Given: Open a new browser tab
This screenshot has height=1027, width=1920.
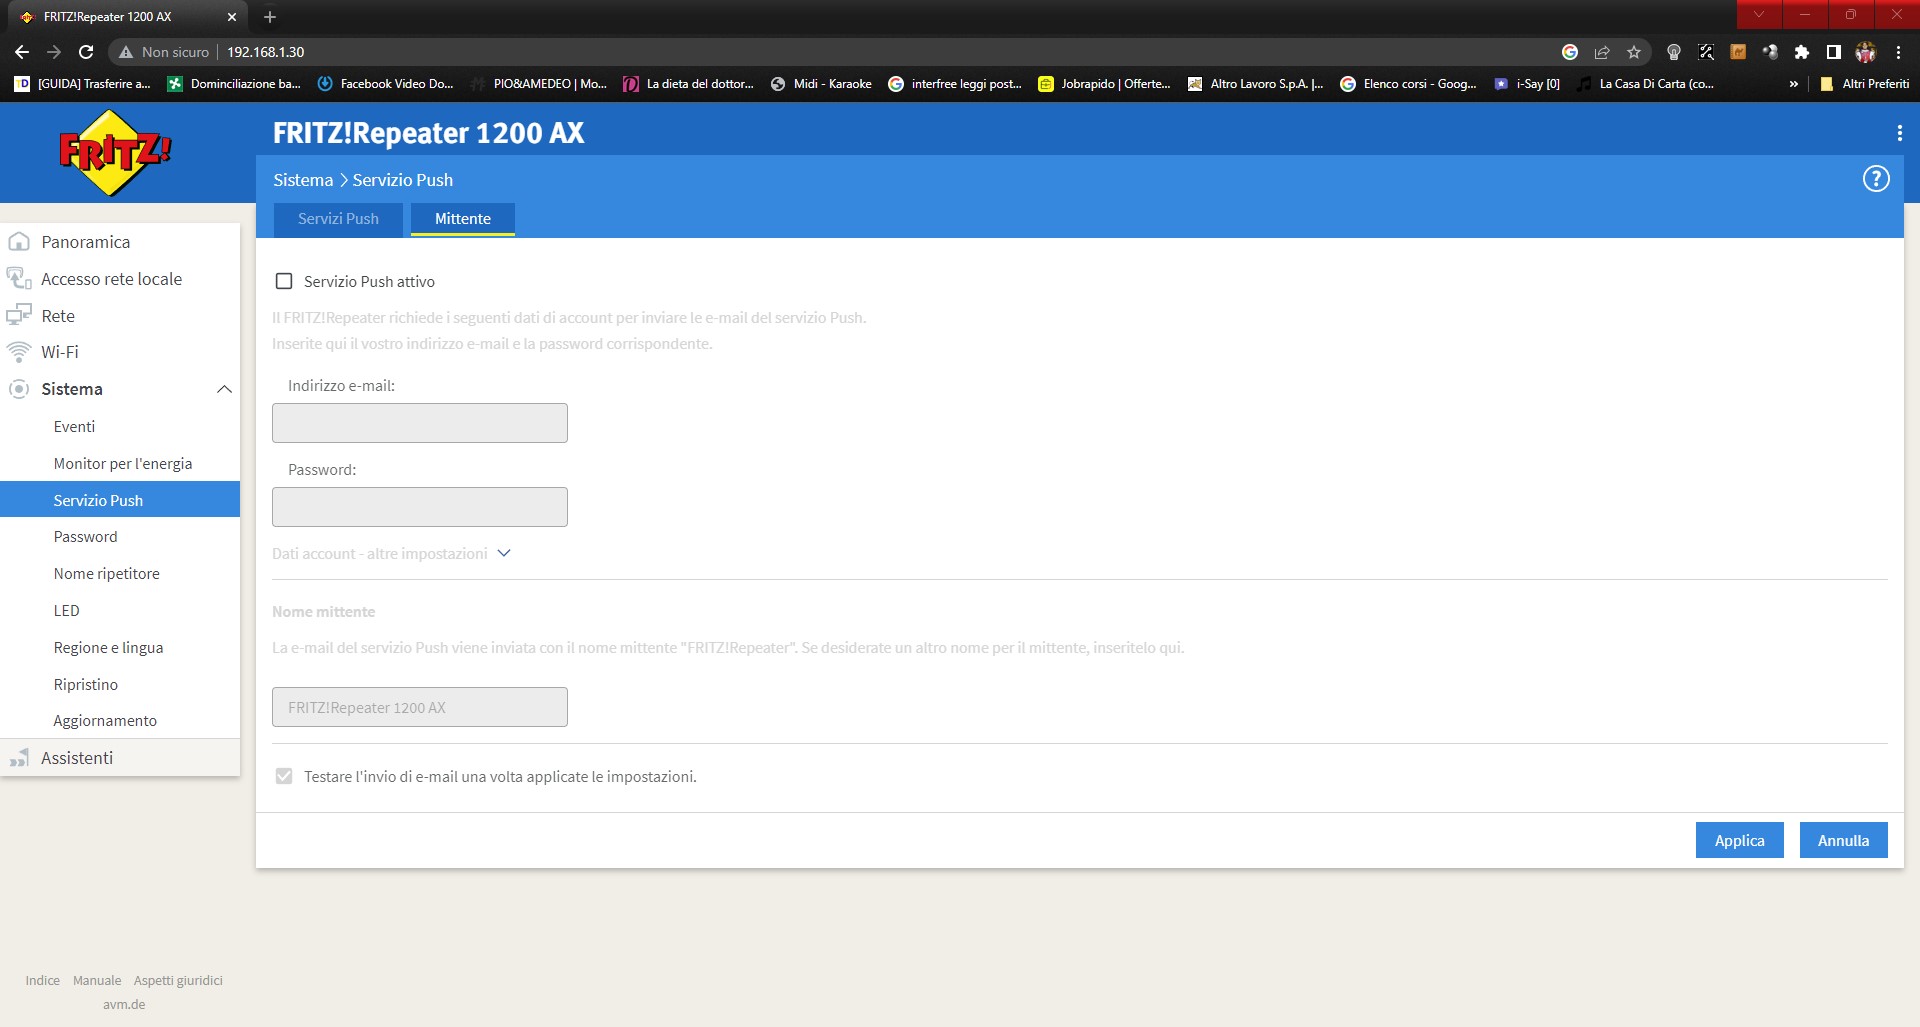Looking at the screenshot, I should (x=270, y=17).
